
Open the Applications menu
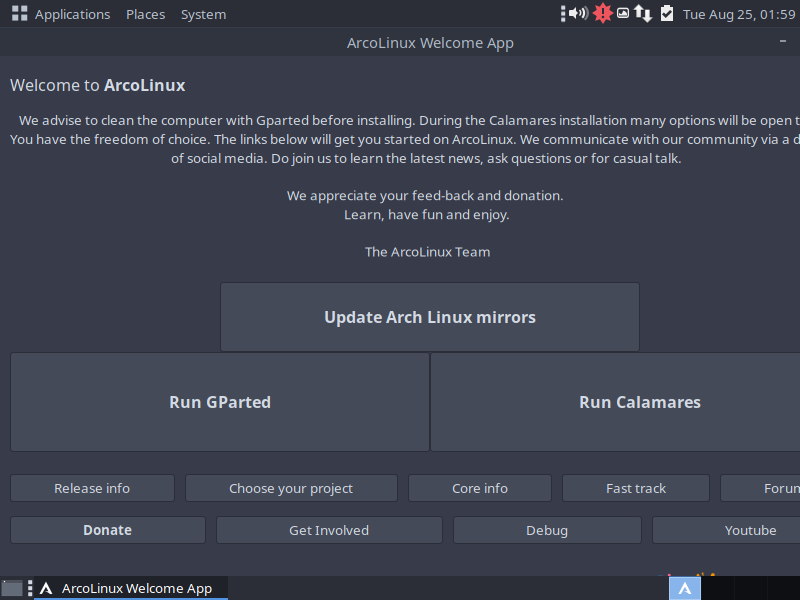[x=72, y=14]
